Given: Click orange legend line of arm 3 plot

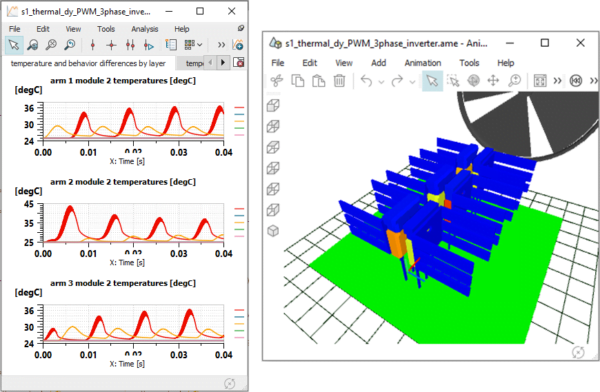Looking at the screenshot, I should pos(239,324).
